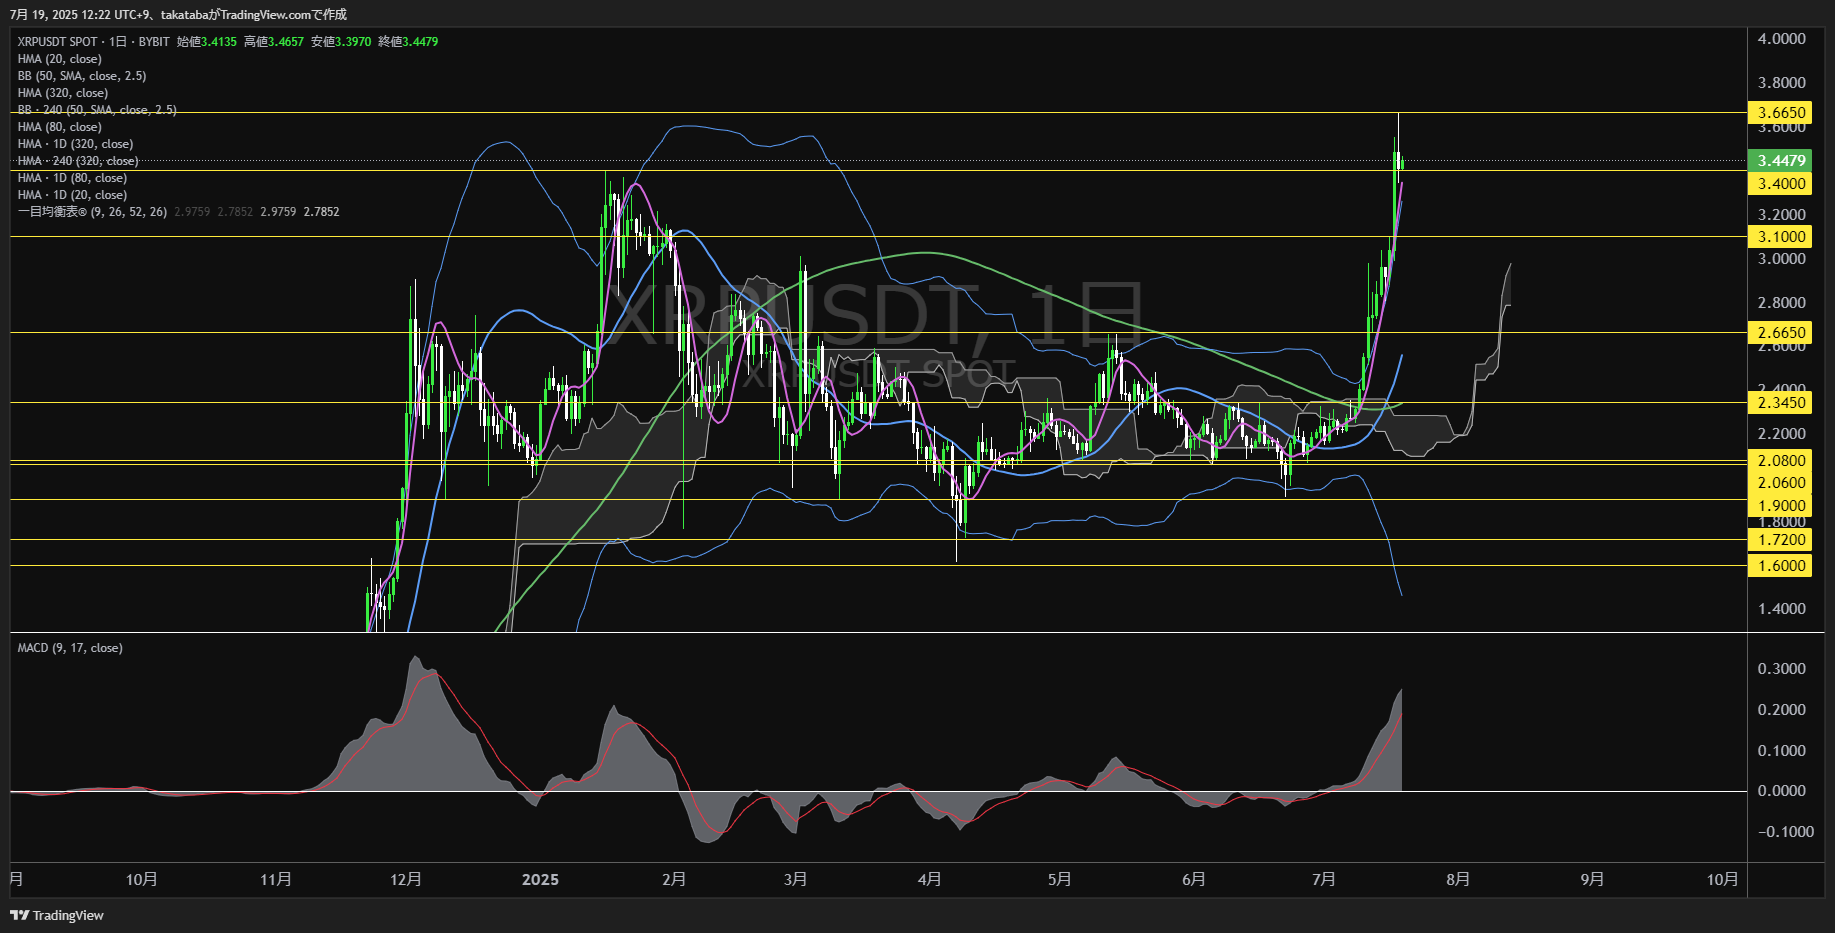
Task: Click the HMA (20, close) indicator legend
Action: click(59, 59)
